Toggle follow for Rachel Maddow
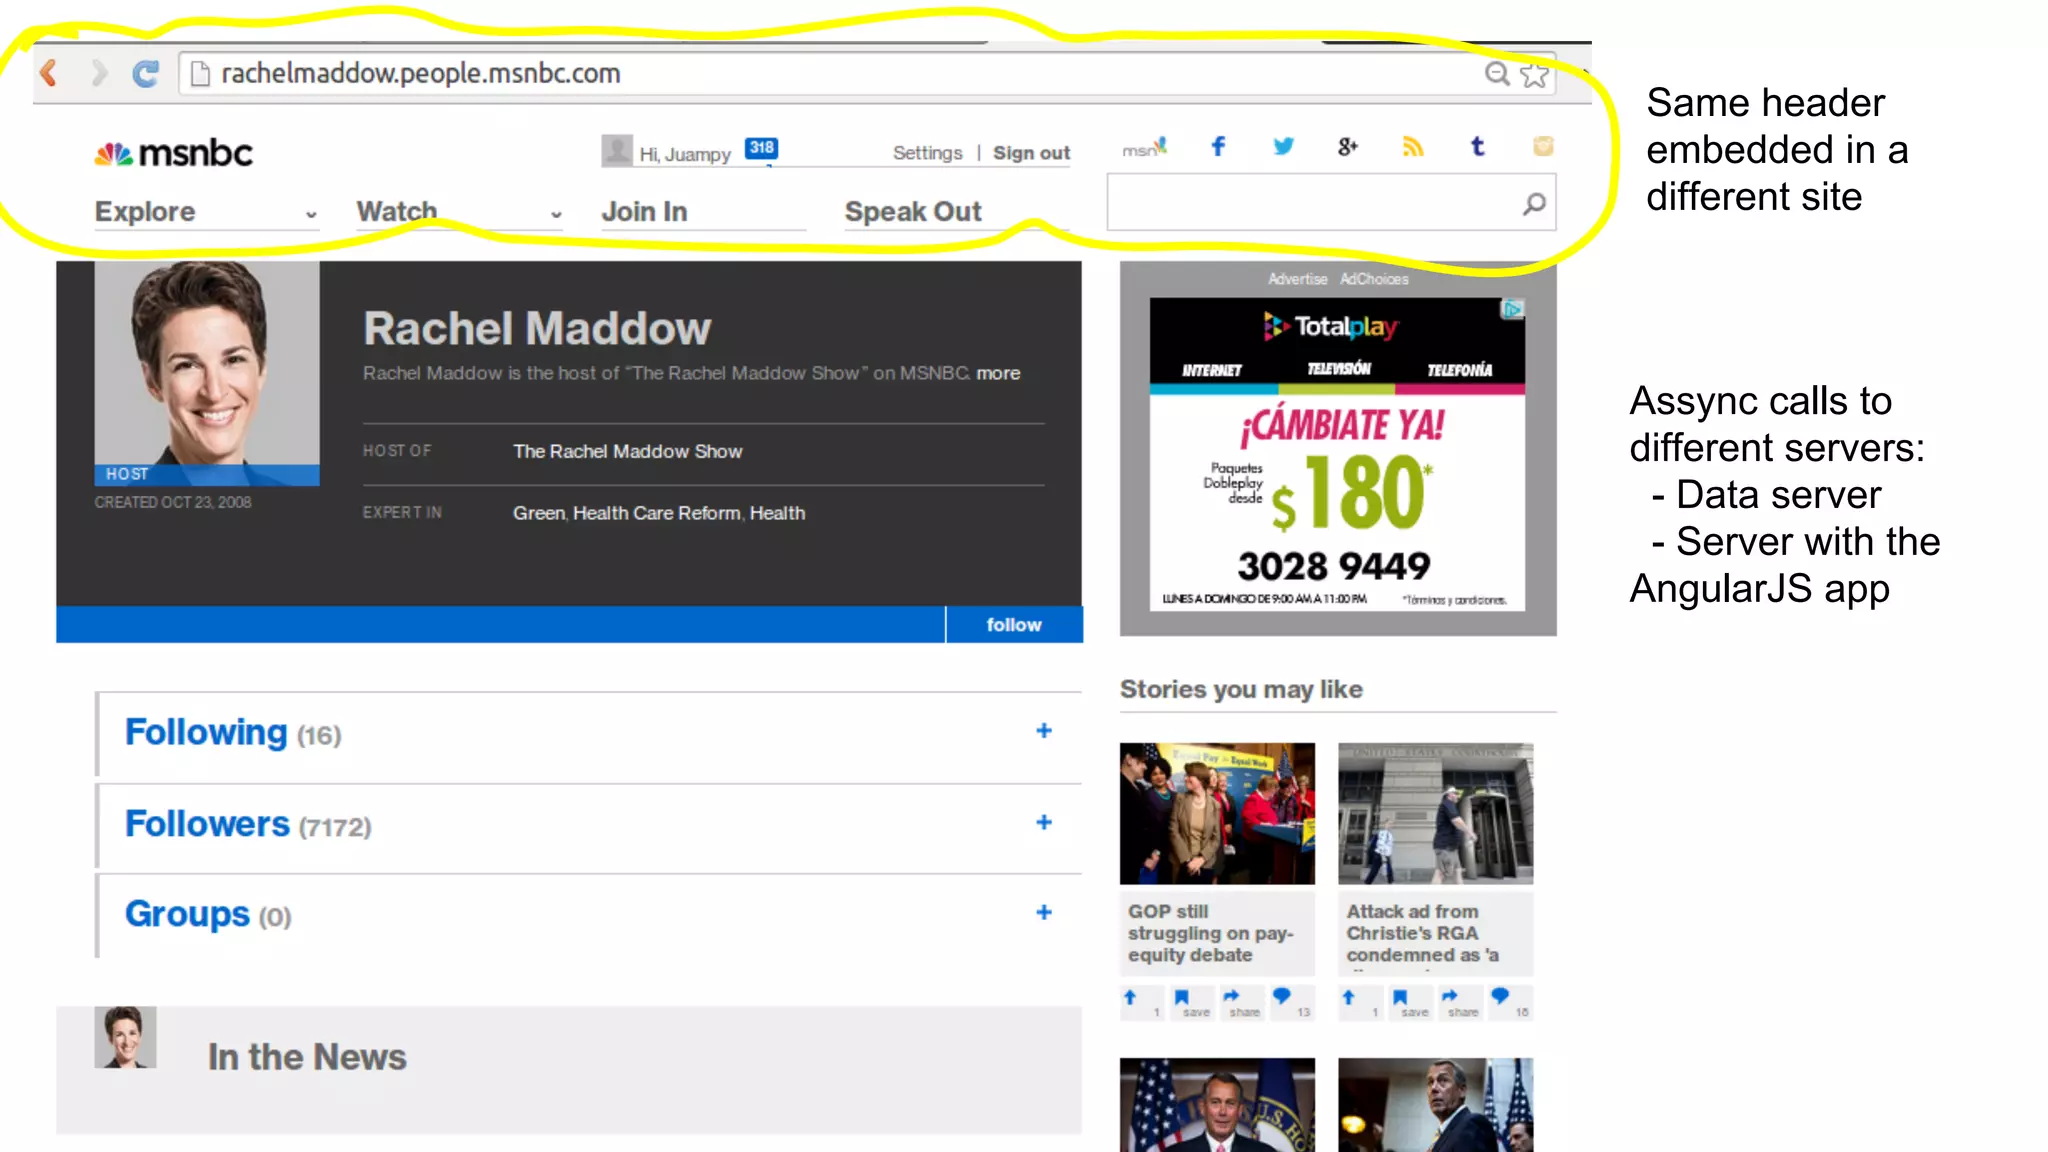Image resolution: width=2048 pixels, height=1152 pixels. (x=1013, y=625)
